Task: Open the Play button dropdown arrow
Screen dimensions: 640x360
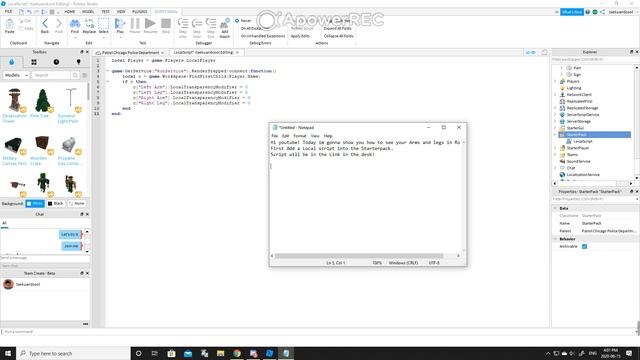Action: click(120, 38)
